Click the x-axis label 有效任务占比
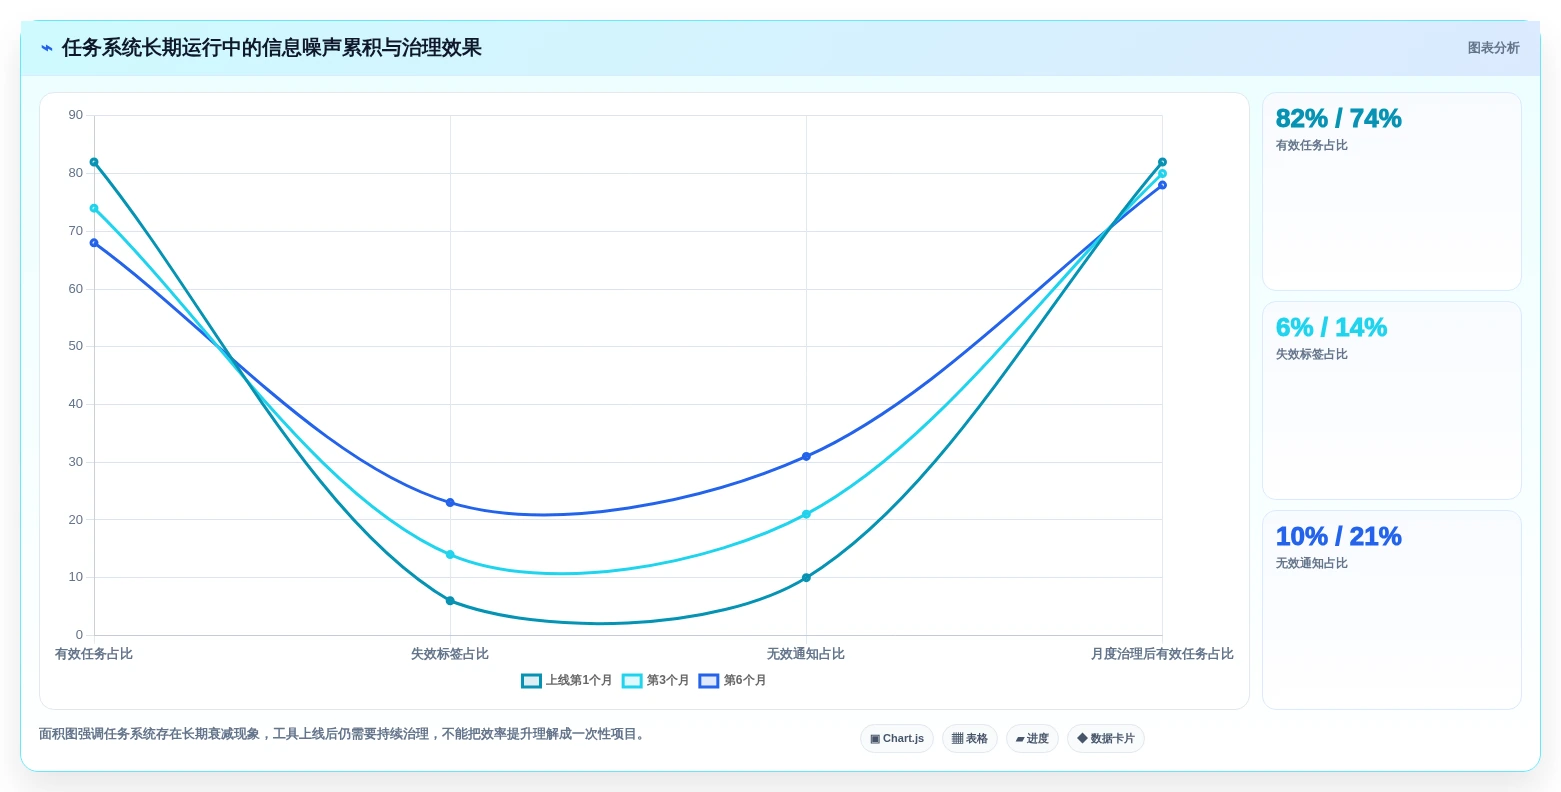Viewport: 1561px width, 792px height. (94, 654)
